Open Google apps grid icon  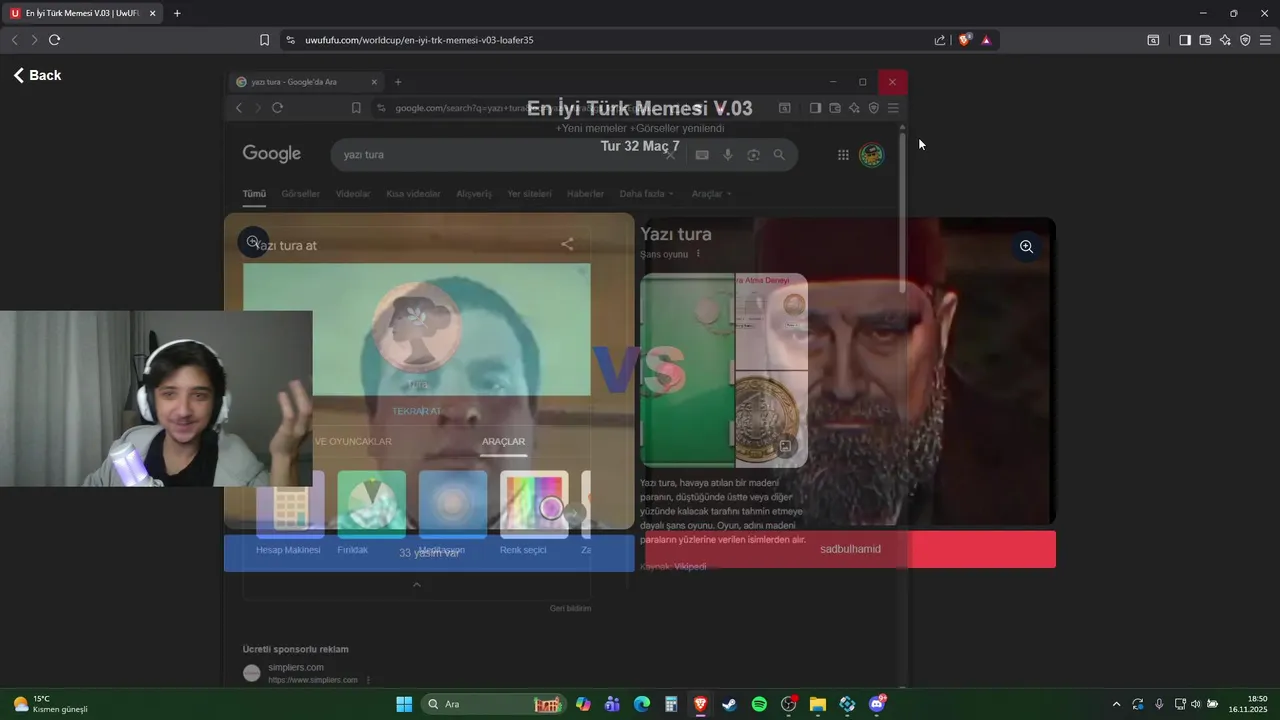click(843, 155)
